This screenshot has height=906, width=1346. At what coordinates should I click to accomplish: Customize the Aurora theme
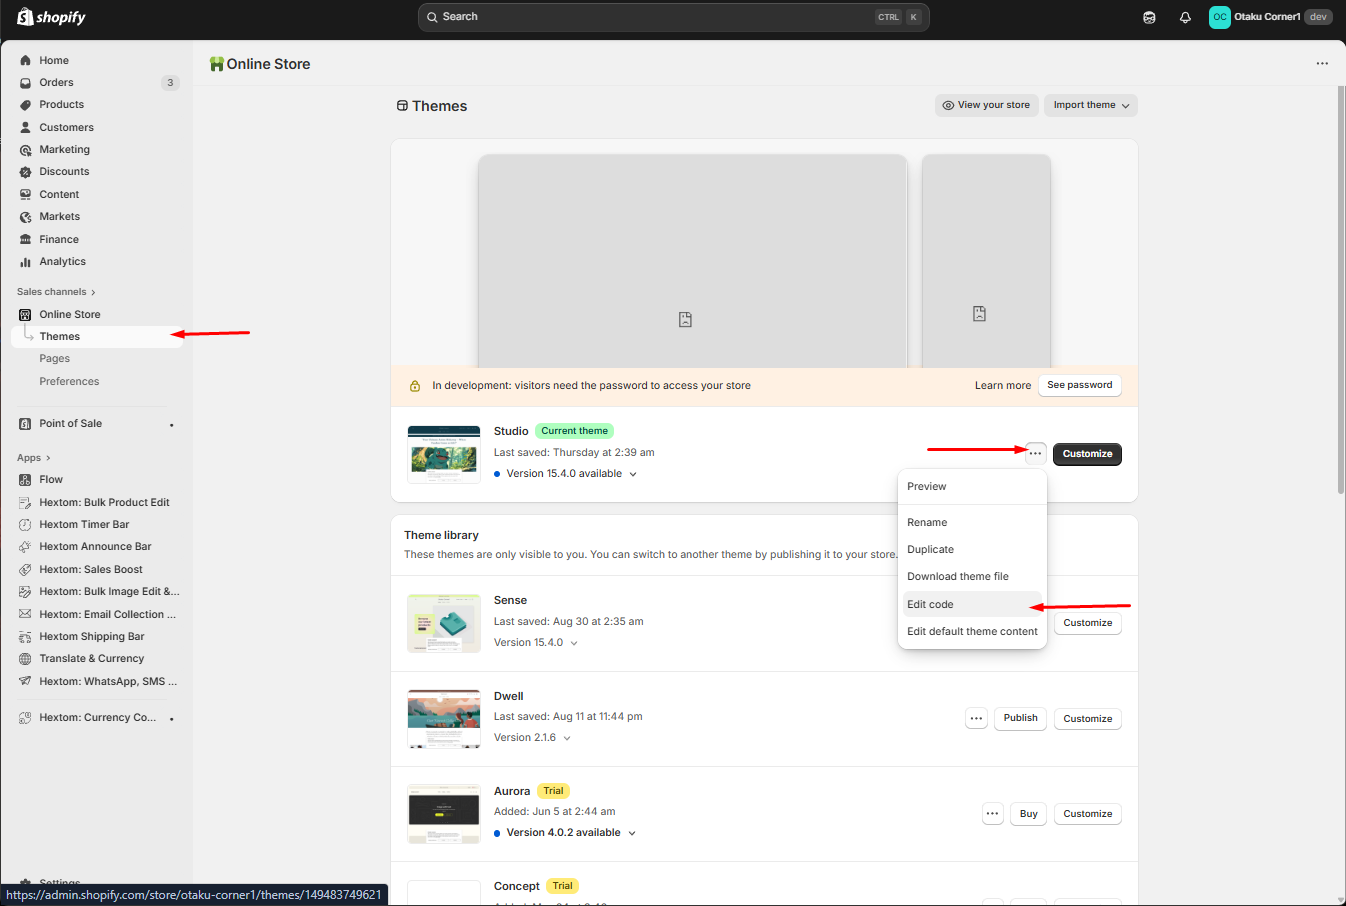pyautogui.click(x=1088, y=814)
